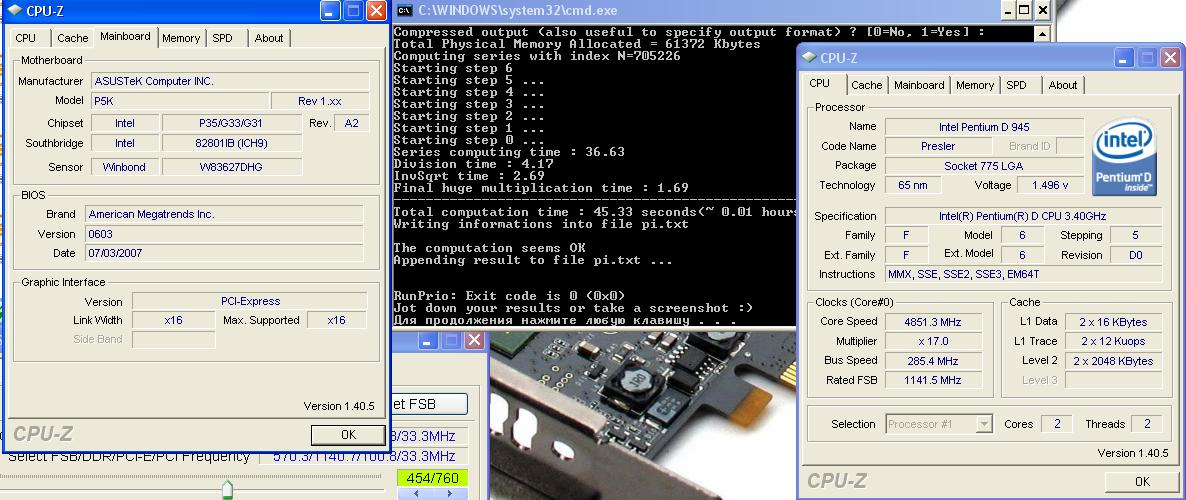
Task: Click the MMX, SSE, SSE2, SSE3, EM64T instructions field
Action: point(1023,275)
